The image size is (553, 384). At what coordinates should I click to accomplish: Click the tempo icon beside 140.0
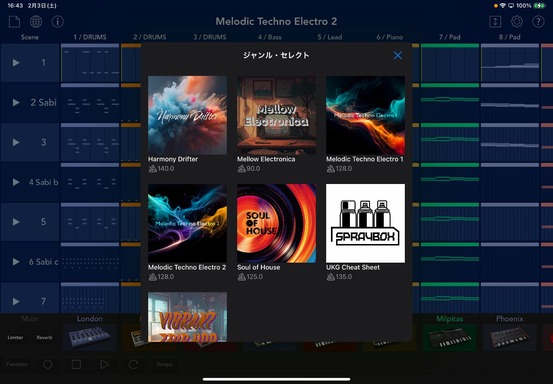[x=152, y=169]
